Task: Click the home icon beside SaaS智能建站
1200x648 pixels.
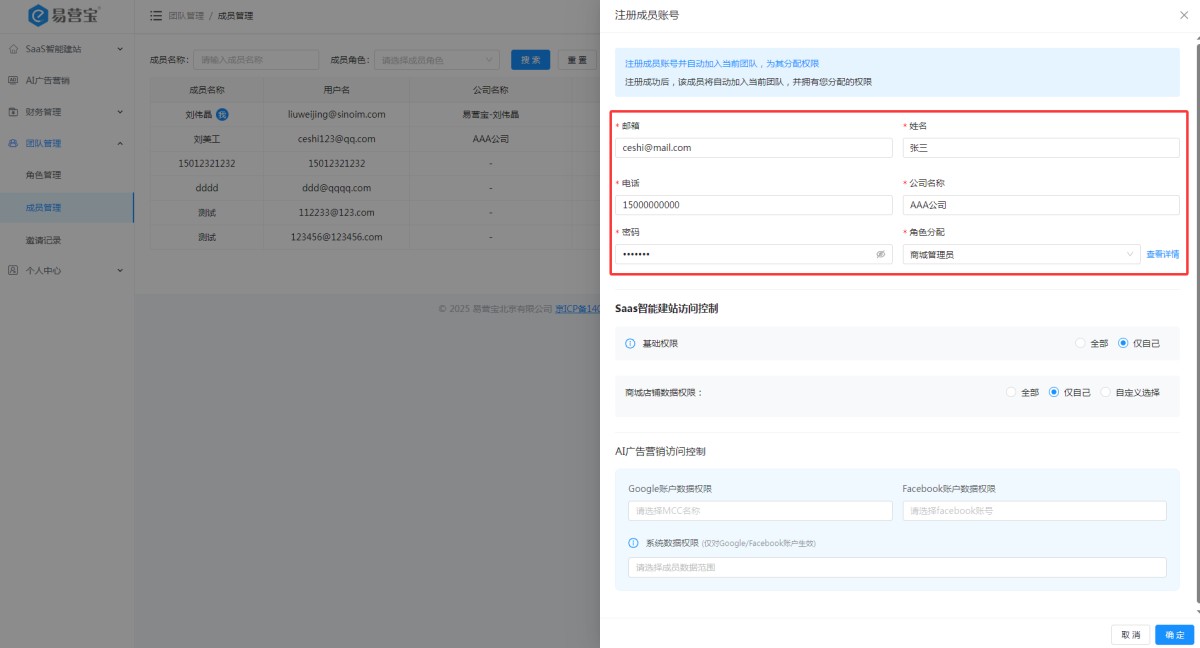Action: [13, 48]
